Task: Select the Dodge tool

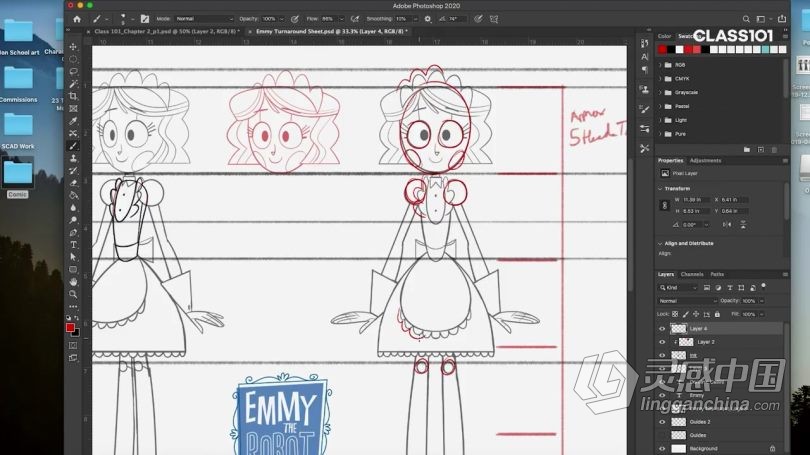Action: click(x=73, y=220)
